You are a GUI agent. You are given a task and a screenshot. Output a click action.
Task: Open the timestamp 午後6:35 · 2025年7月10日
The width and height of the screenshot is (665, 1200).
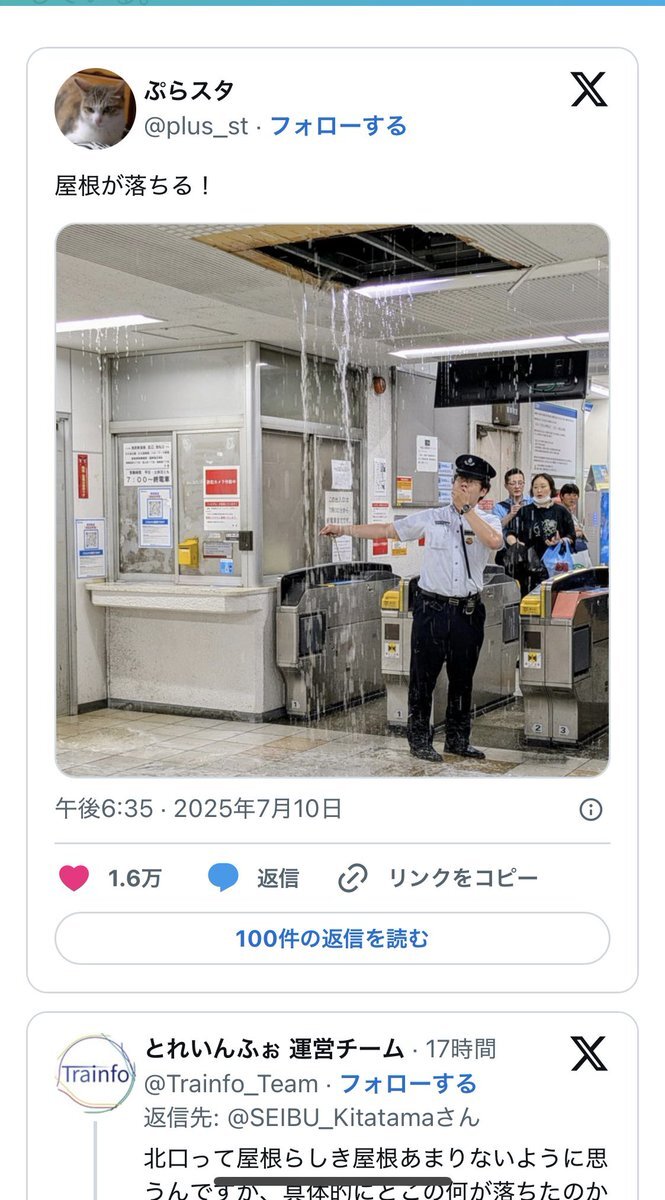tap(198, 808)
